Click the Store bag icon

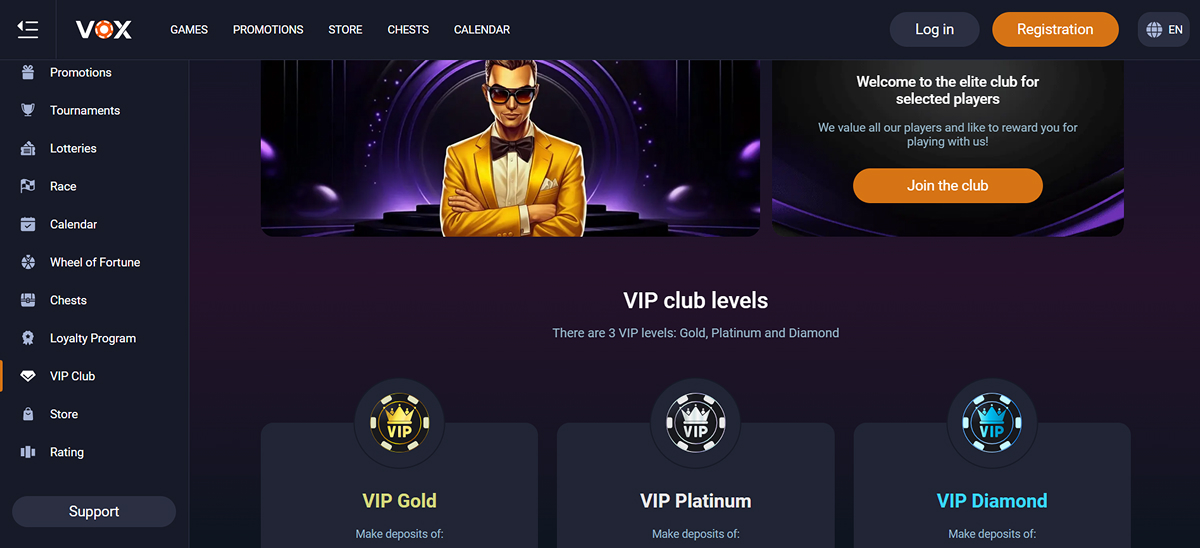(x=28, y=414)
